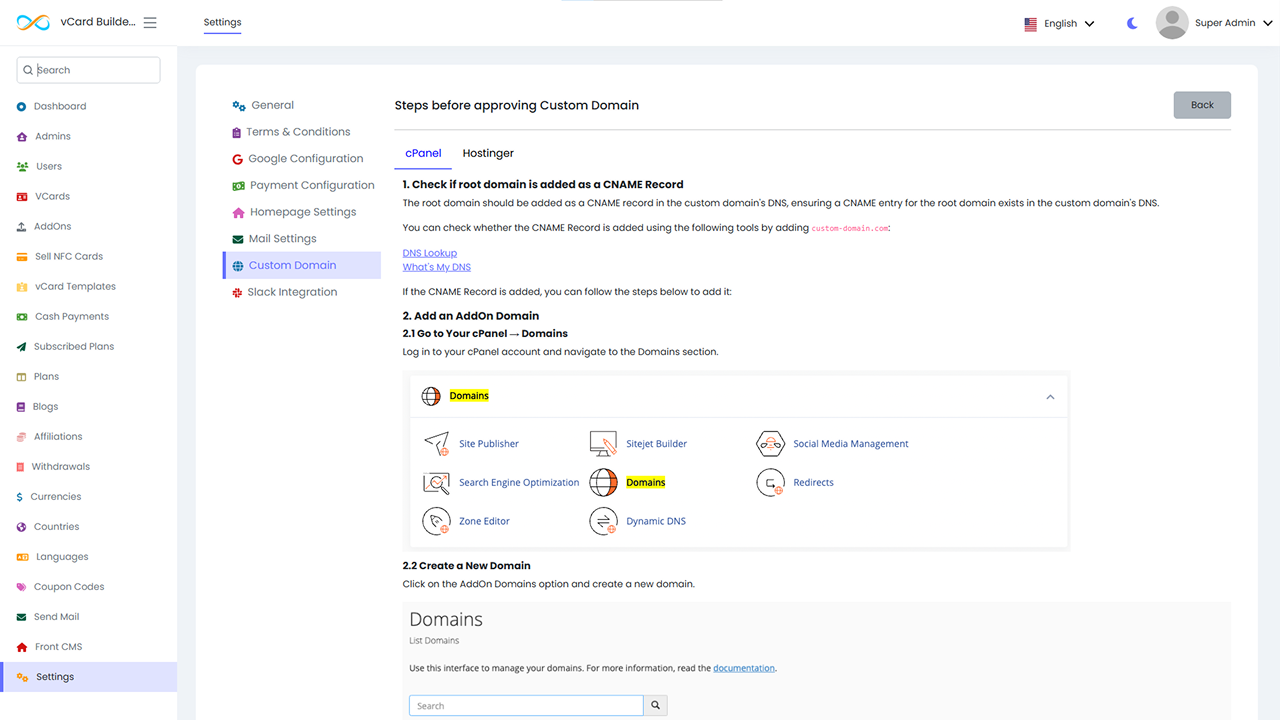Viewport: 1280px width, 720px height.
Task: Click the Slack Integration icon
Action: [x=238, y=292]
